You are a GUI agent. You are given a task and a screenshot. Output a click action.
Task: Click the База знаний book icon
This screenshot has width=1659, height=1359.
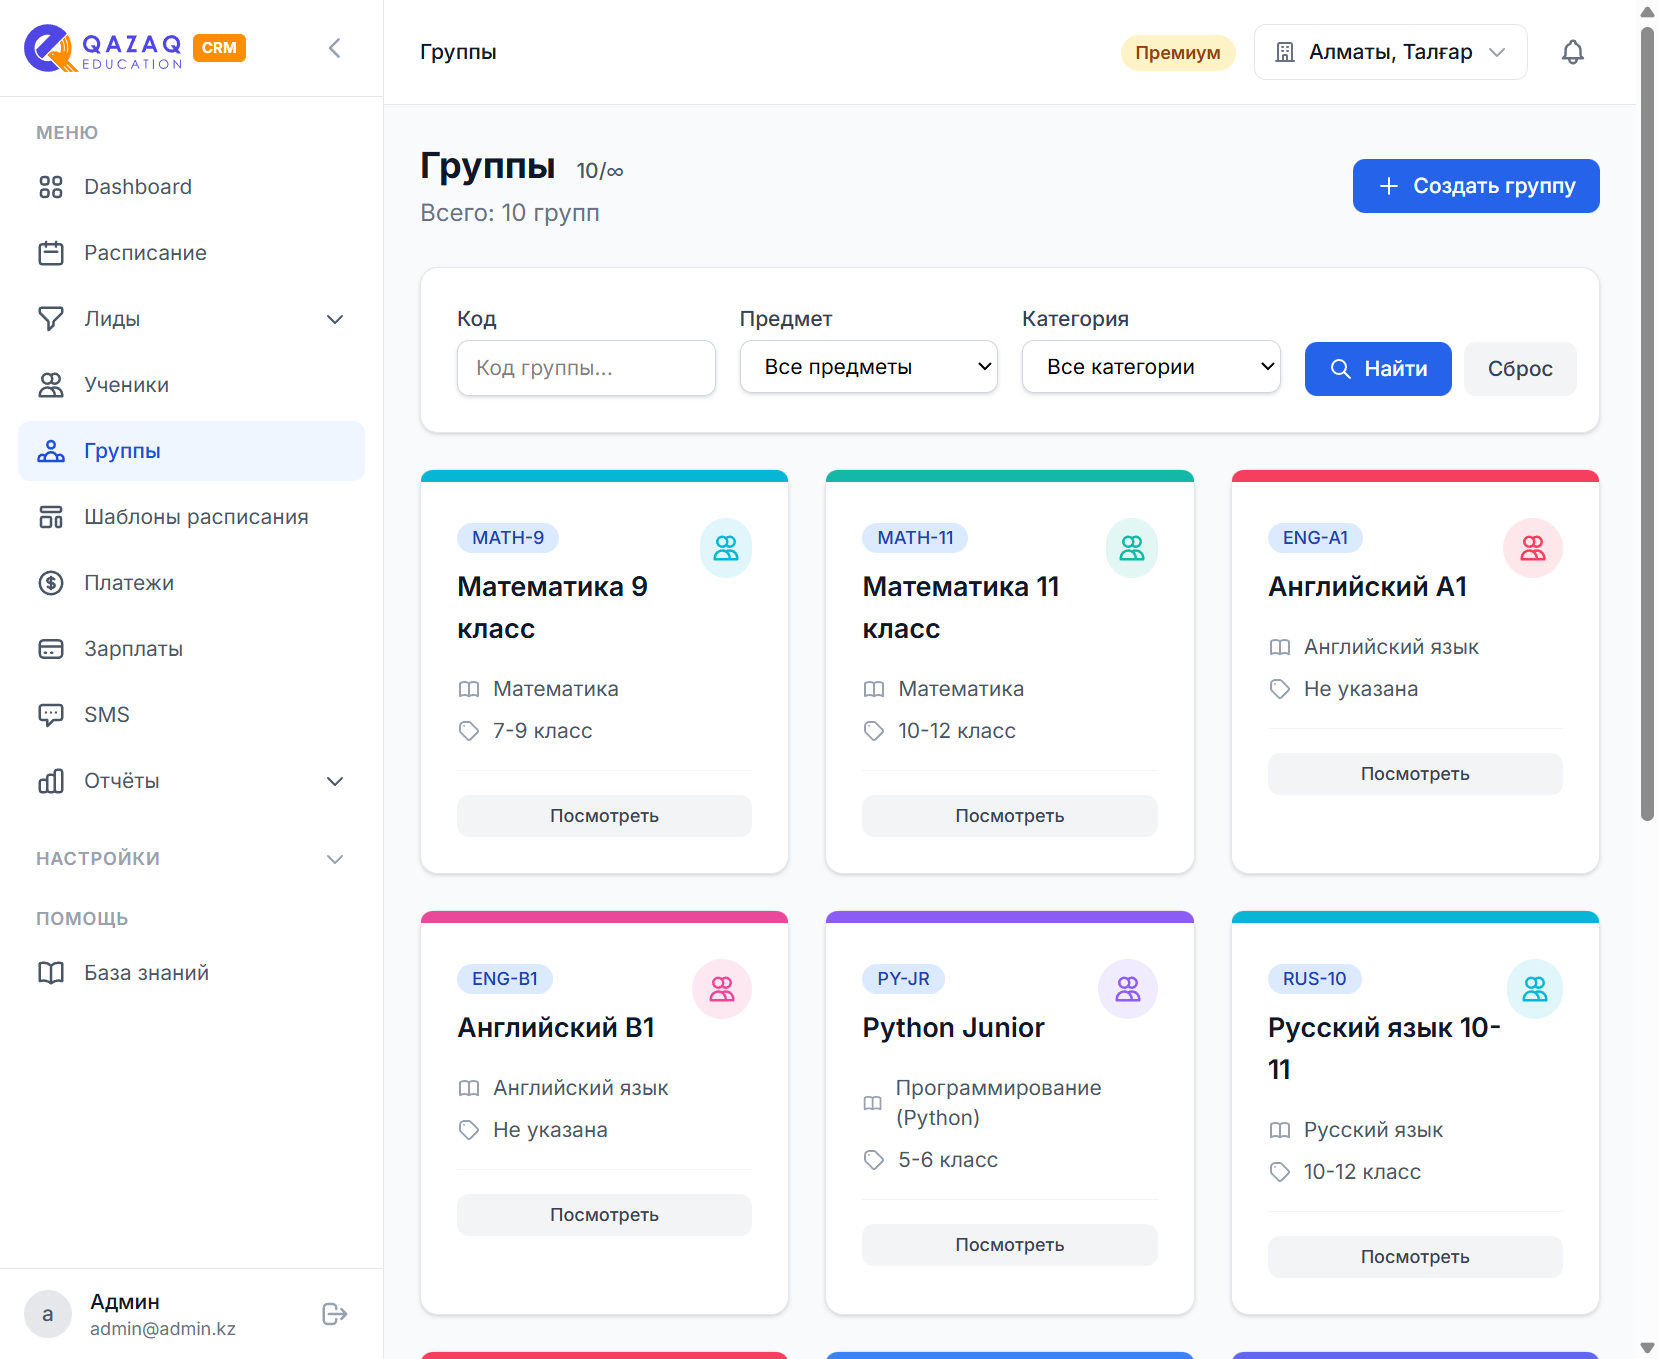pos(51,973)
